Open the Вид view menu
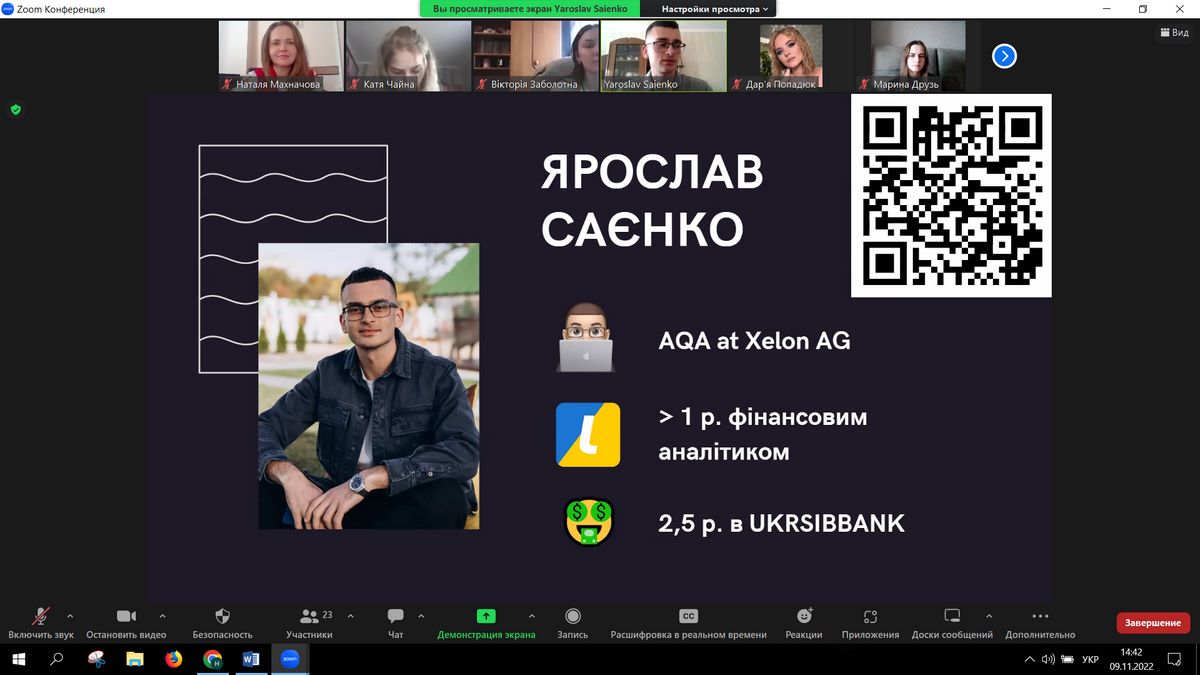Screen dimensions: 1200x675 pyautogui.click(x=1174, y=33)
